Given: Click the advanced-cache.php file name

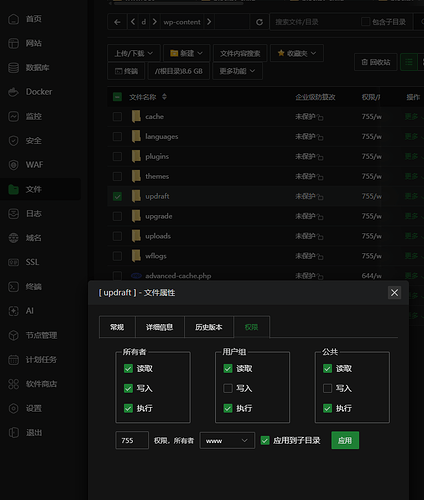Looking at the screenshot, I should point(178,276).
